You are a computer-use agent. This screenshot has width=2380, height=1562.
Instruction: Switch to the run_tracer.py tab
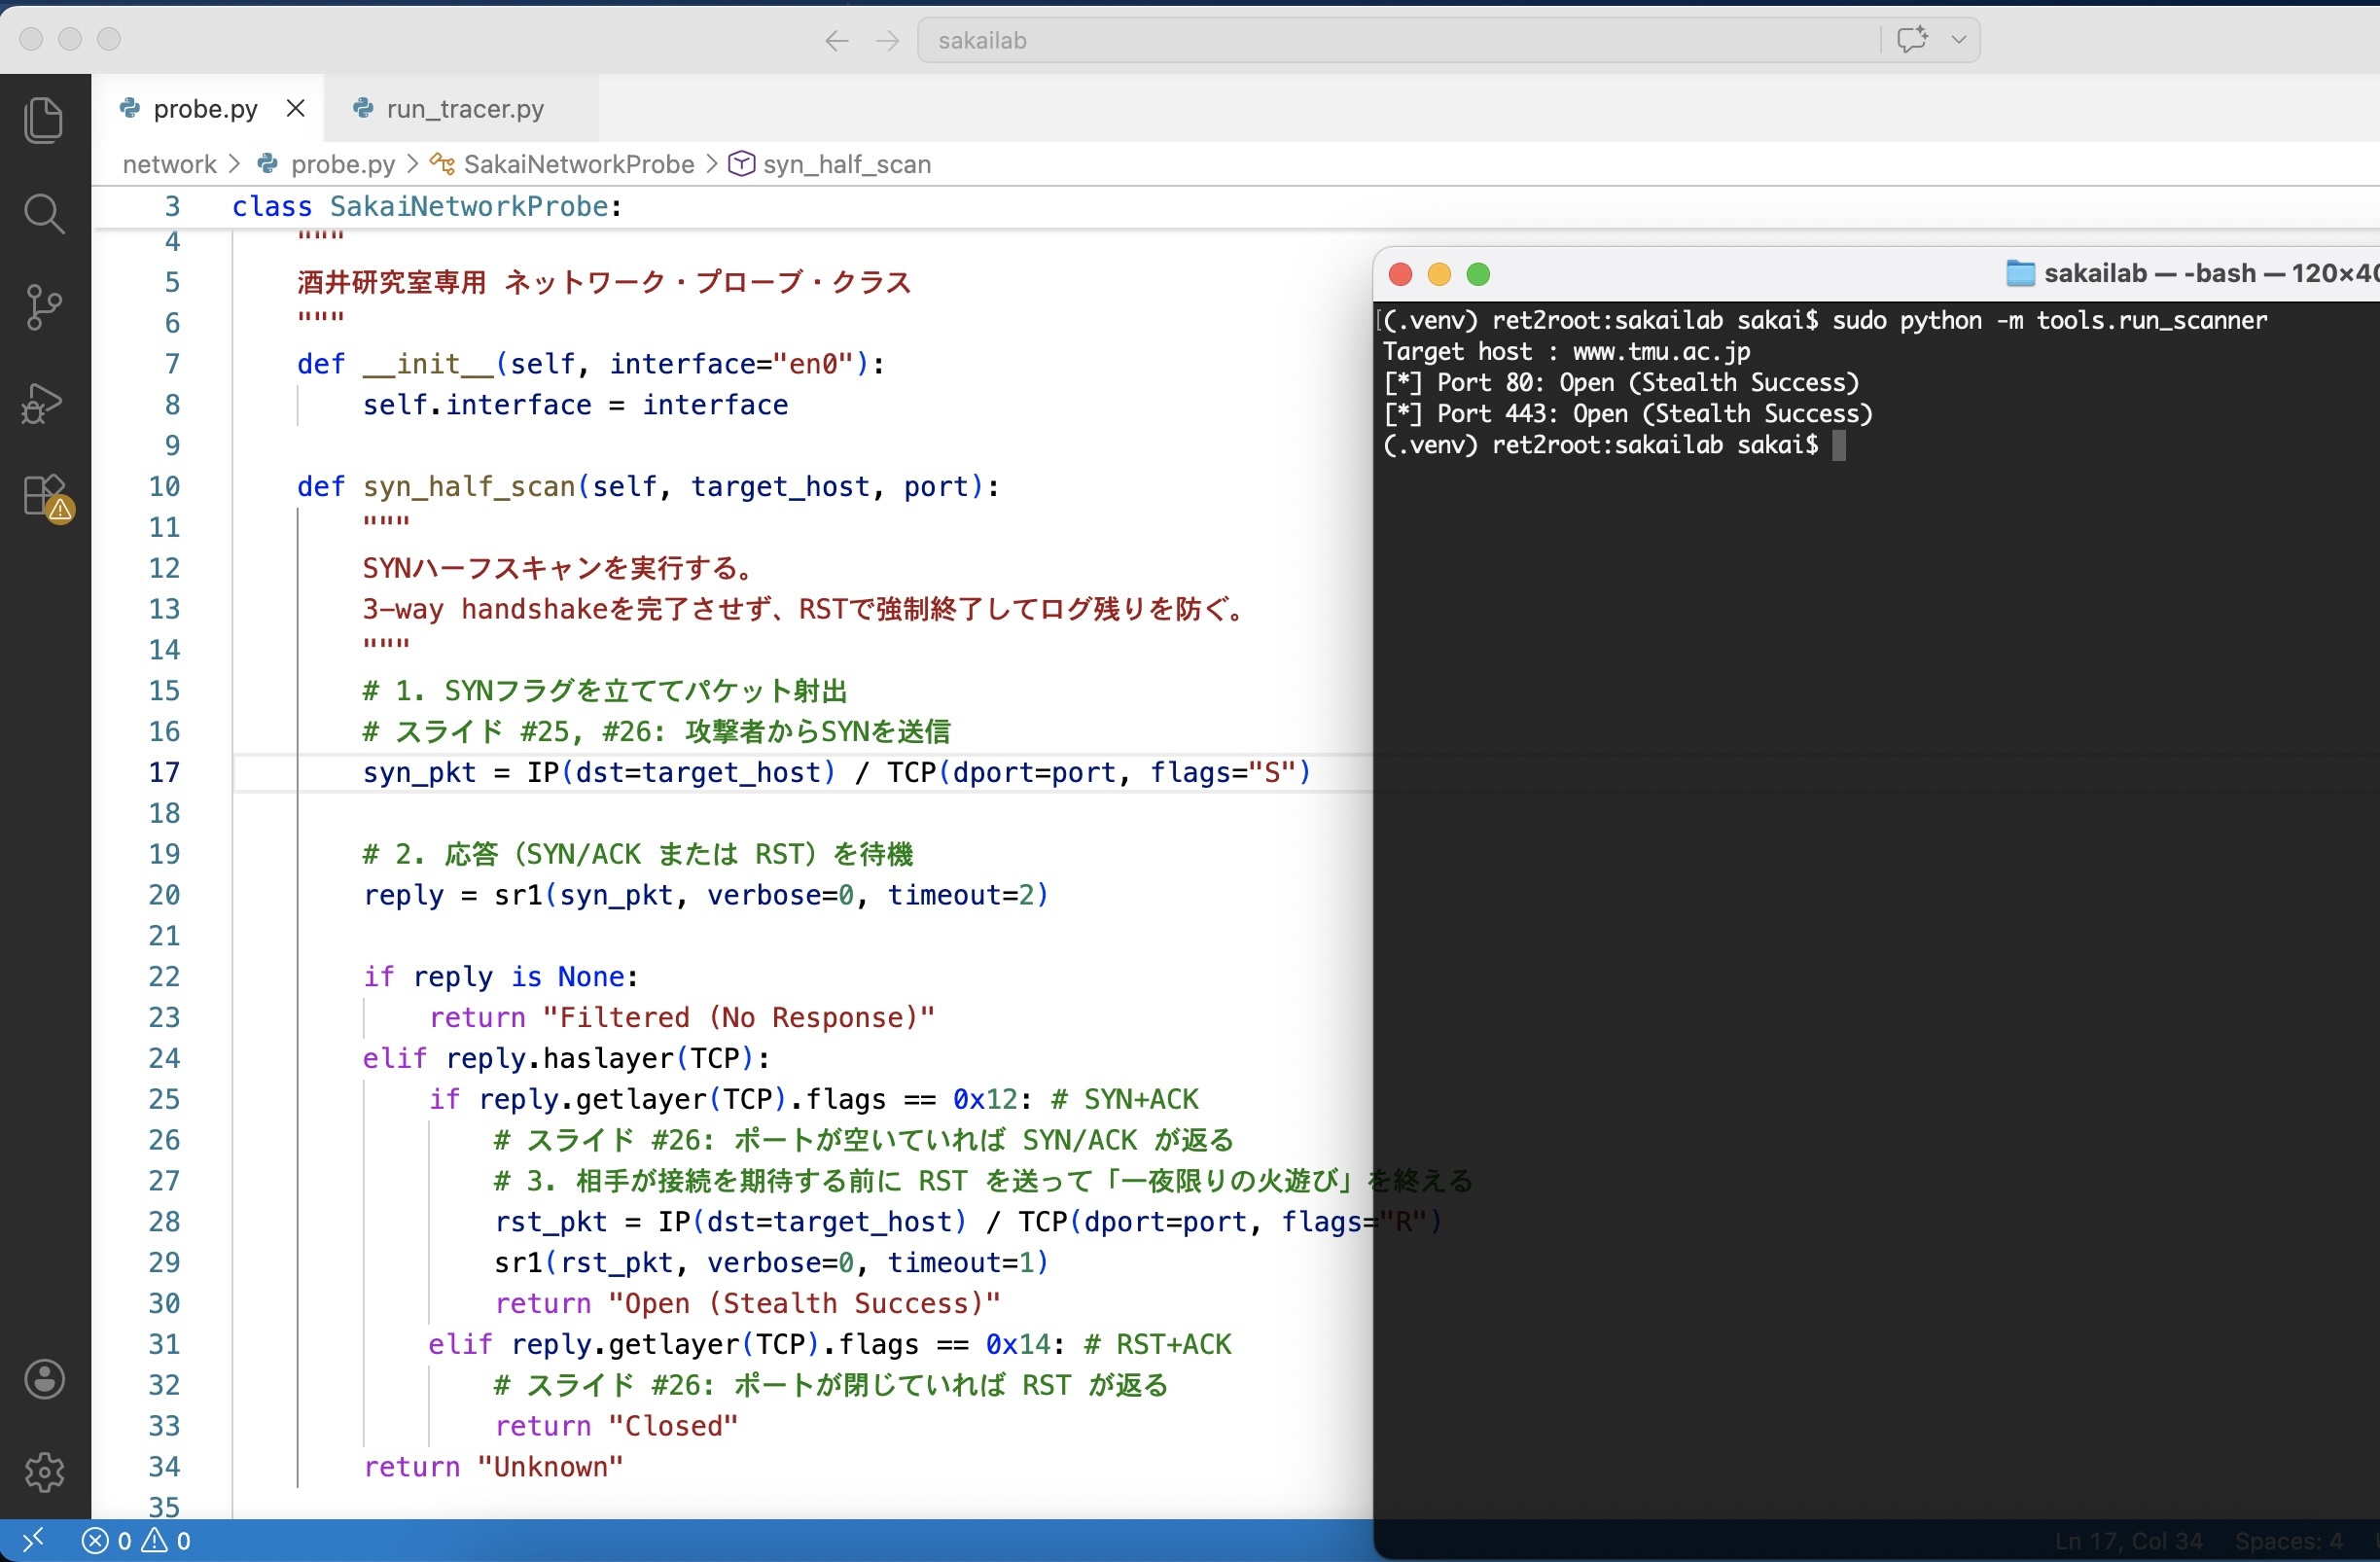pos(464,109)
